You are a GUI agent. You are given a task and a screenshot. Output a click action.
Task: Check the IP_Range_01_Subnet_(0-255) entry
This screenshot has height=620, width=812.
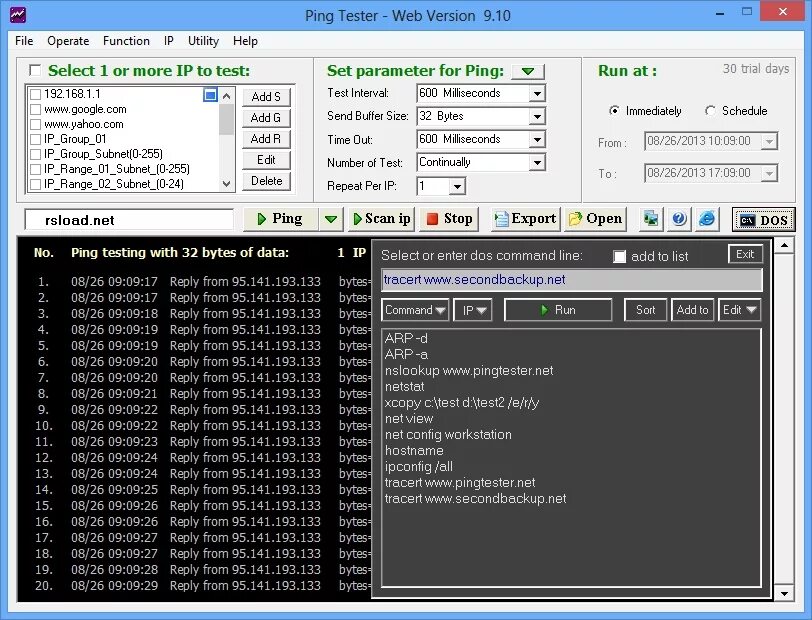tap(36, 169)
